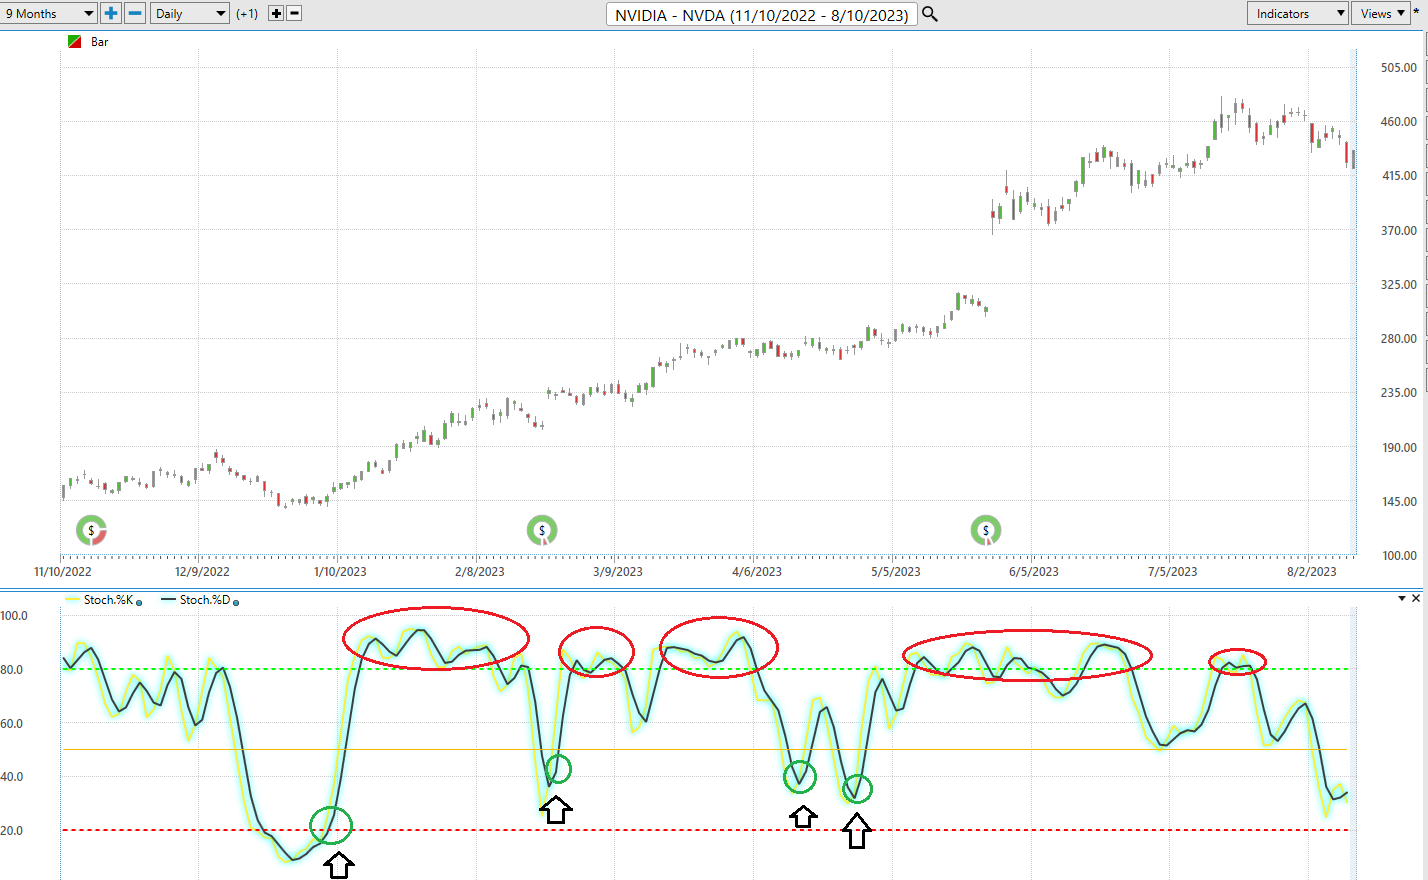
Task: Click the earnings dollar marker in late May 2023
Action: pyautogui.click(x=986, y=531)
